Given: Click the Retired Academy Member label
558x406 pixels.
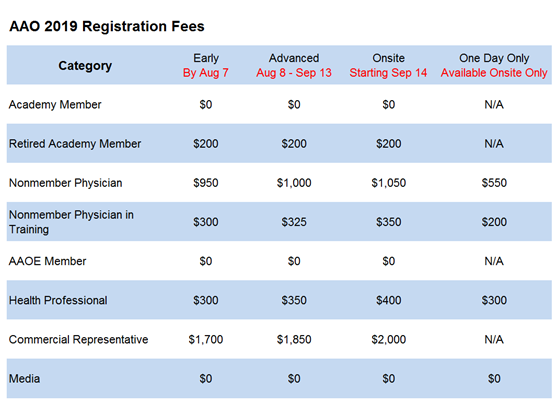Looking at the screenshot, I should (75, 144).
